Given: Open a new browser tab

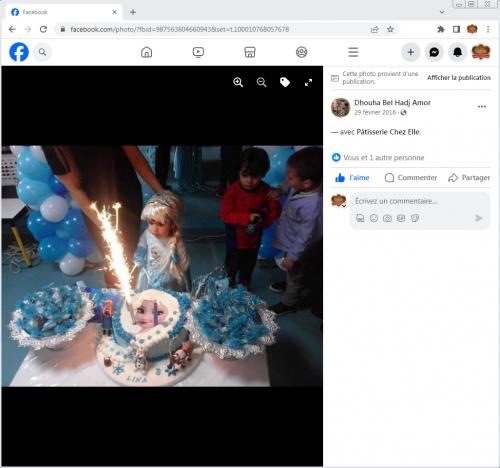Looking at the screenshot, I should [133, 12].
